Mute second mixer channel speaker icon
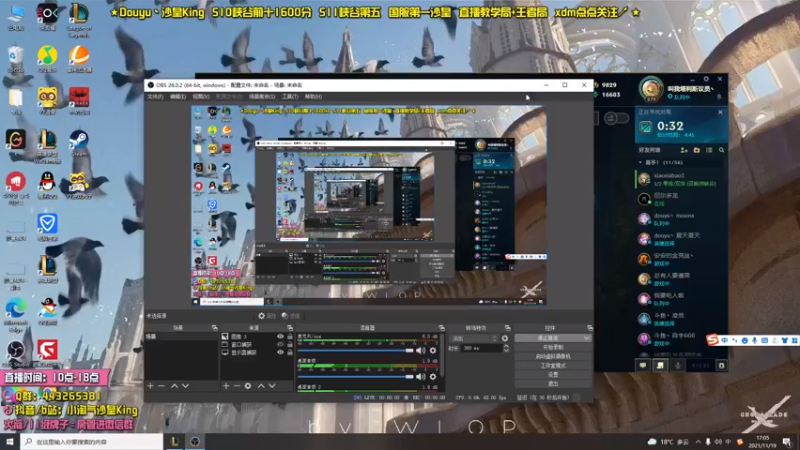The height and width of the screenshot is (450, 800). tap(420, 377)
